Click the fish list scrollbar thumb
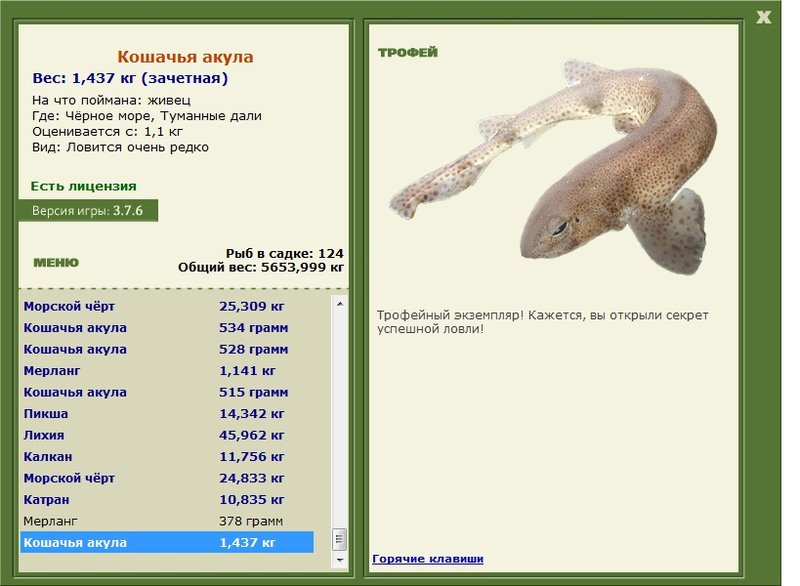The height and width of the screenshot is (586, 800). [340, 540]
